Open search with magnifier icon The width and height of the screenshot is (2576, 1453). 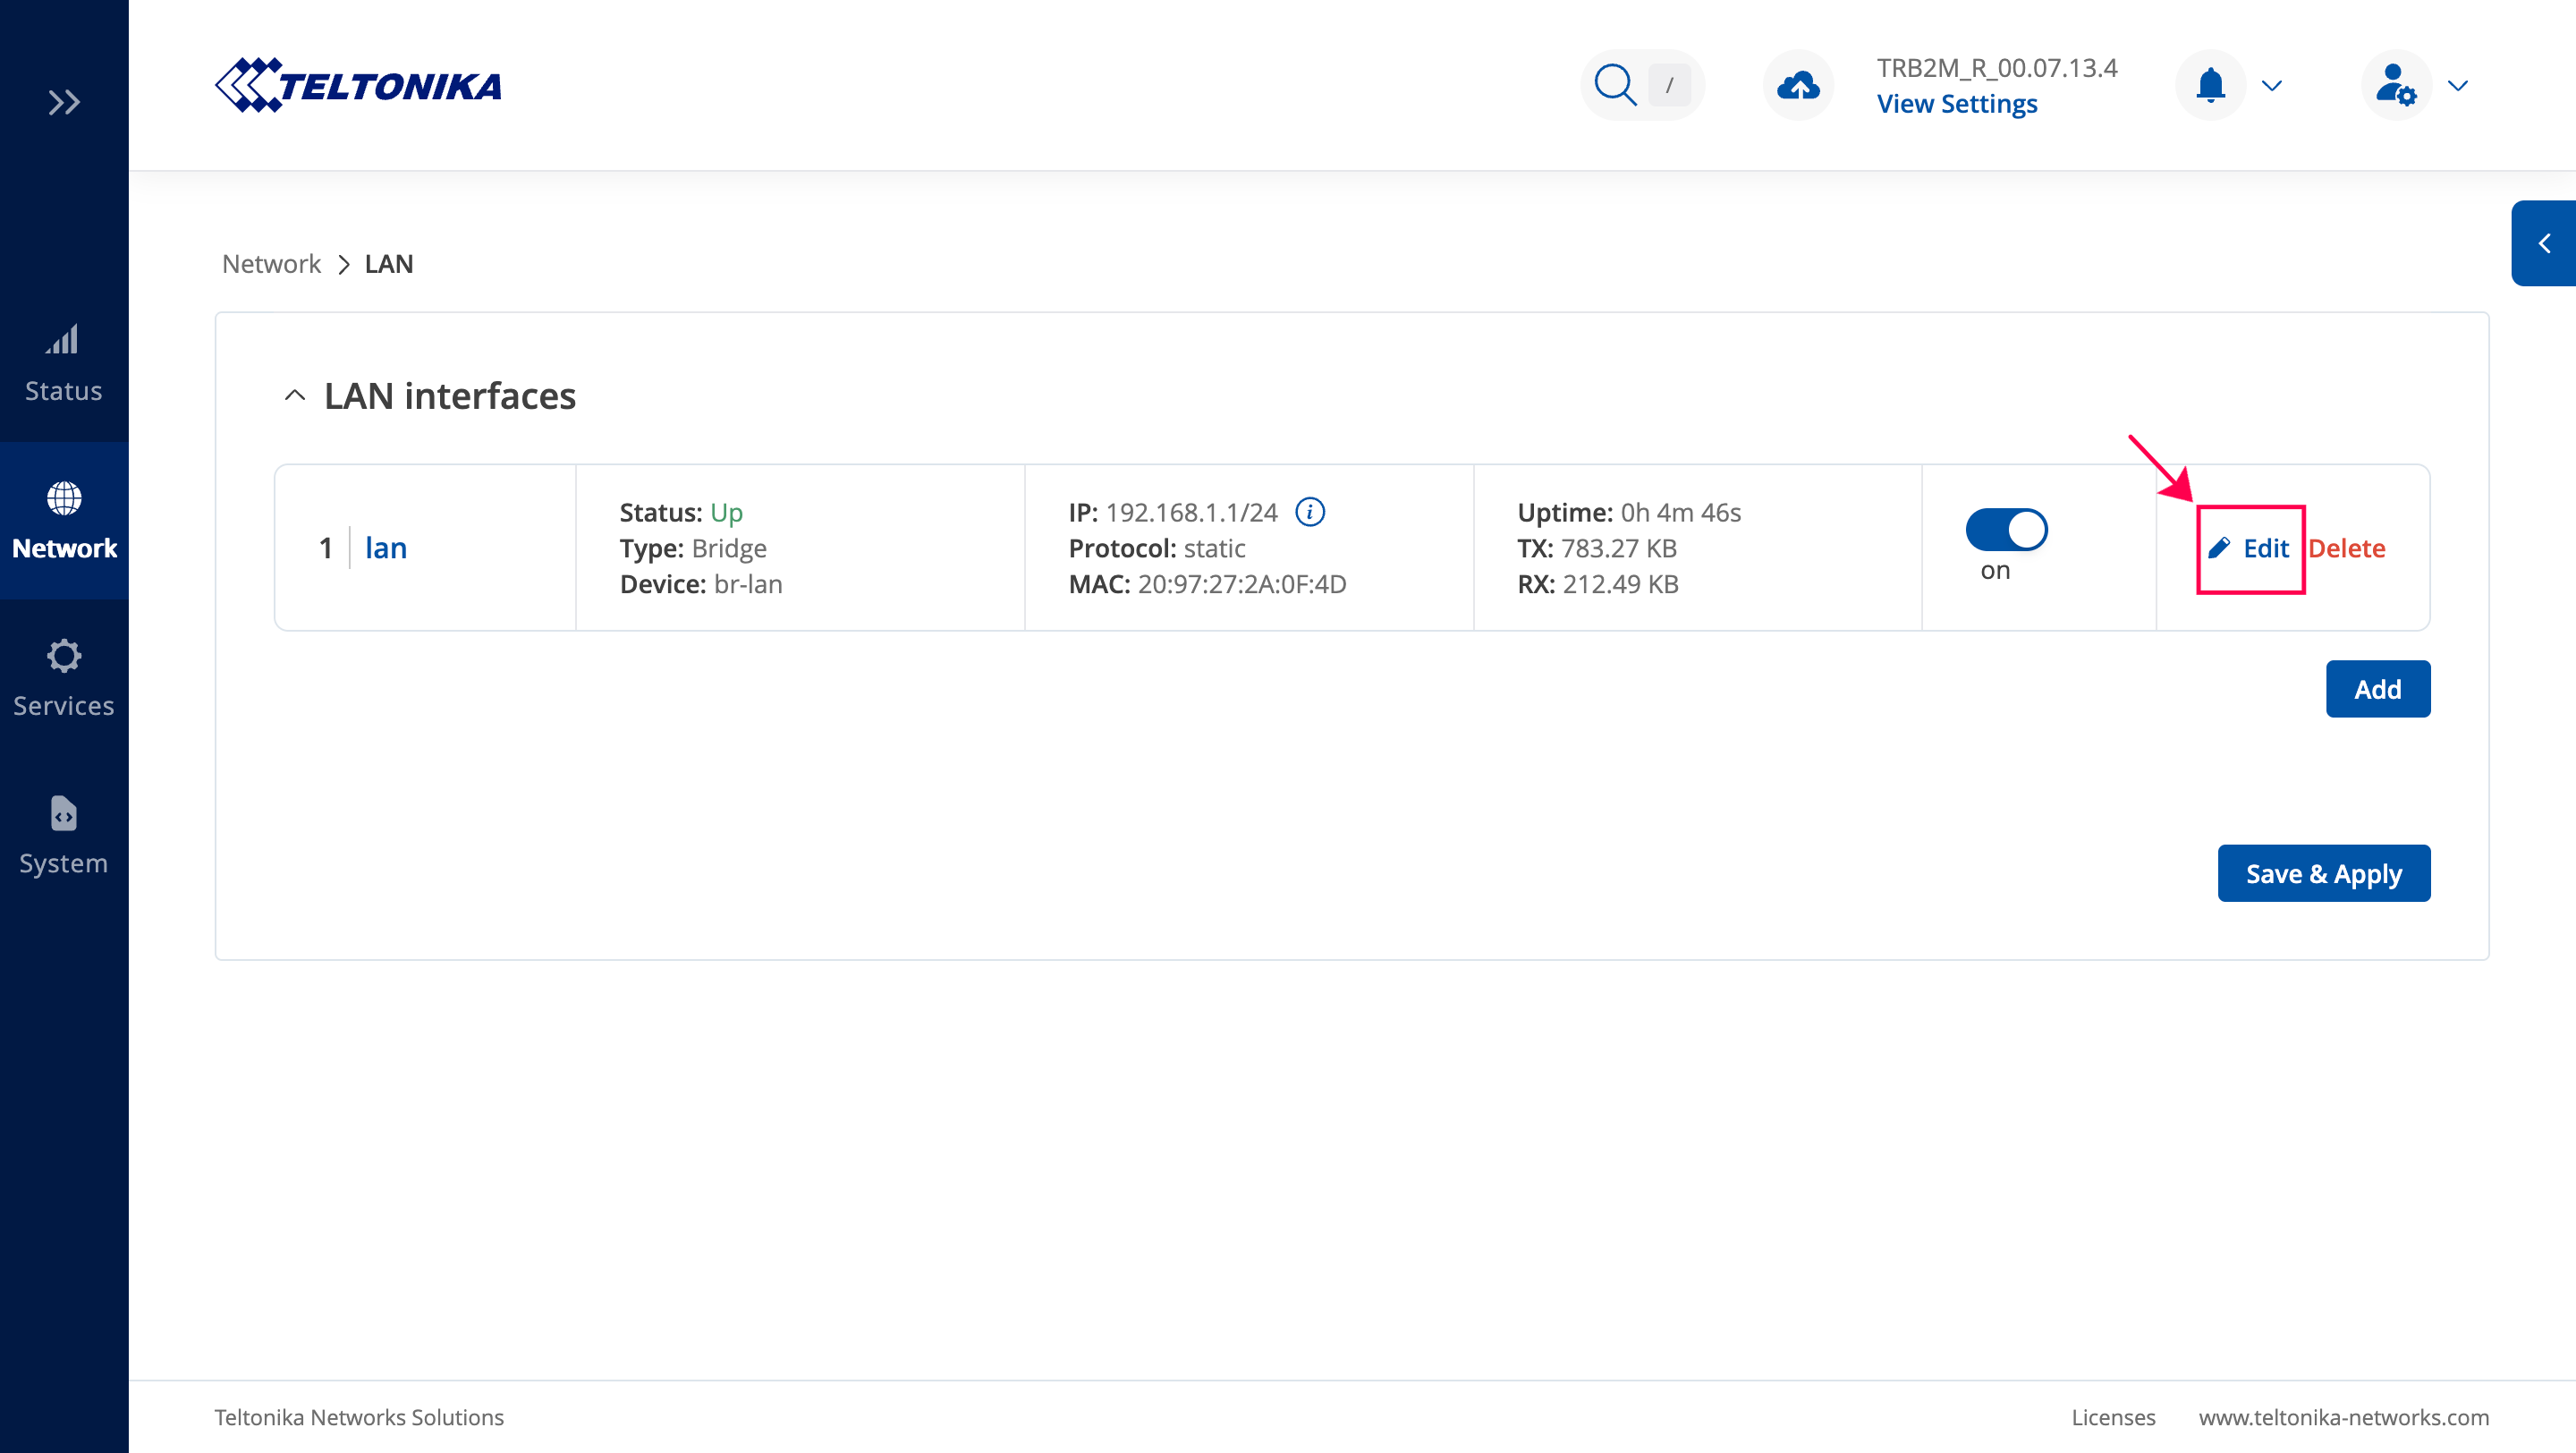1615,85
